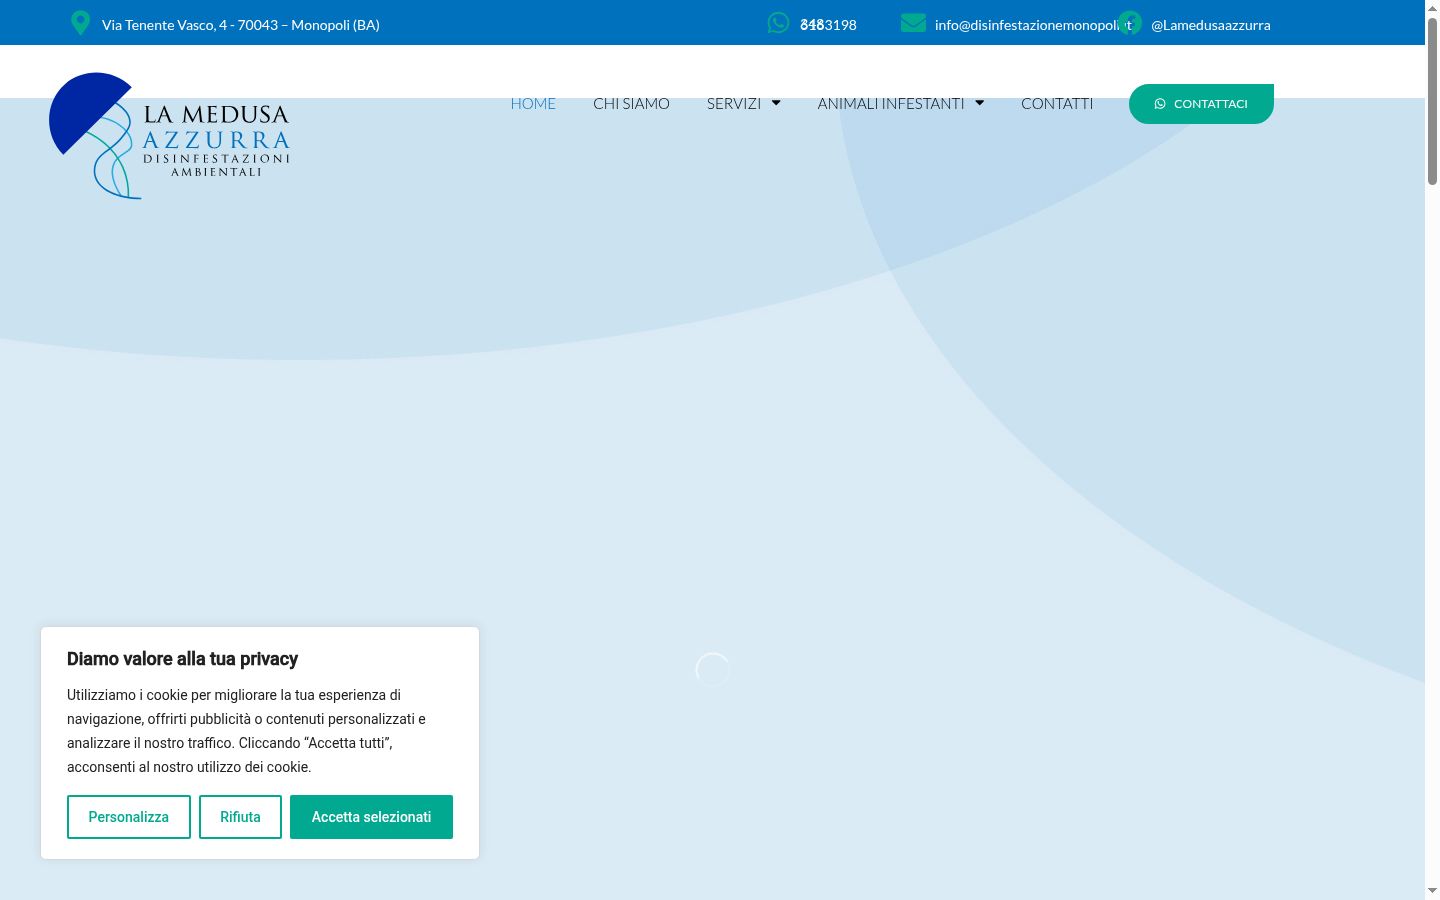Click the email envelope icon
Image resolution: width=1440 pixels, height=900 pixels.
[x=913, y=23]
